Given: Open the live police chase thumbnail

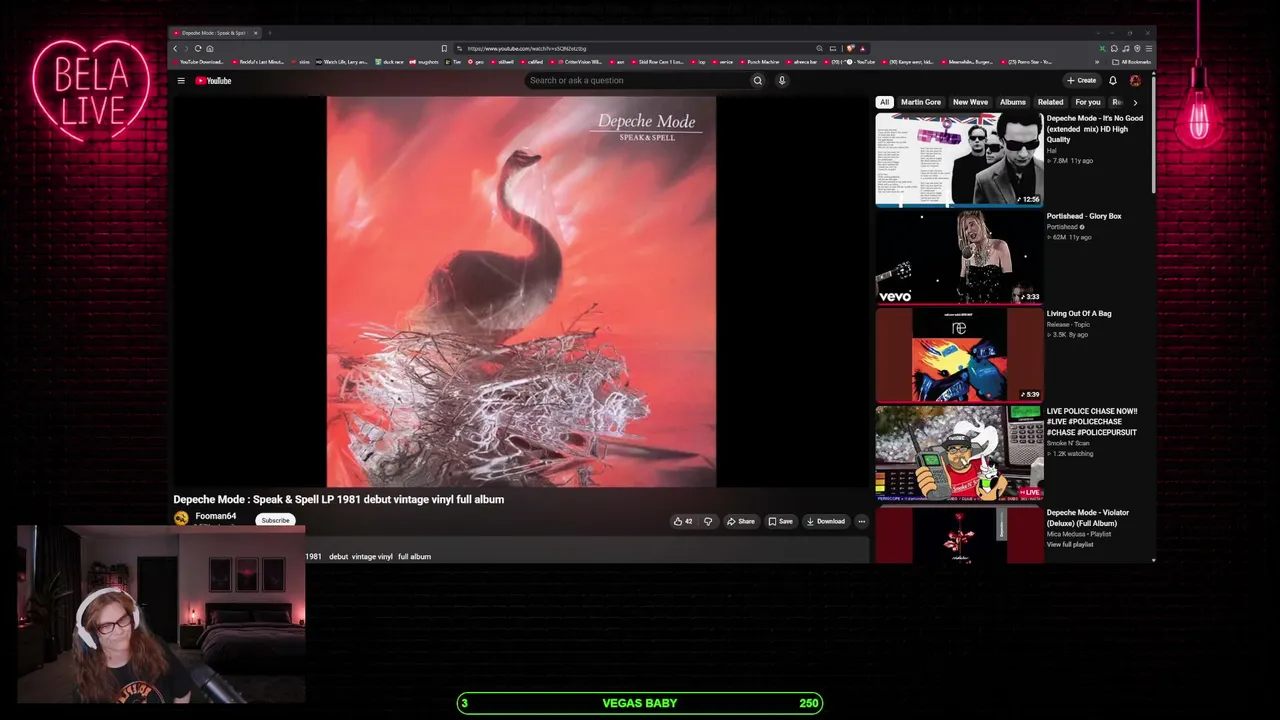Looking at the screenshot, I should coord(959,452).
